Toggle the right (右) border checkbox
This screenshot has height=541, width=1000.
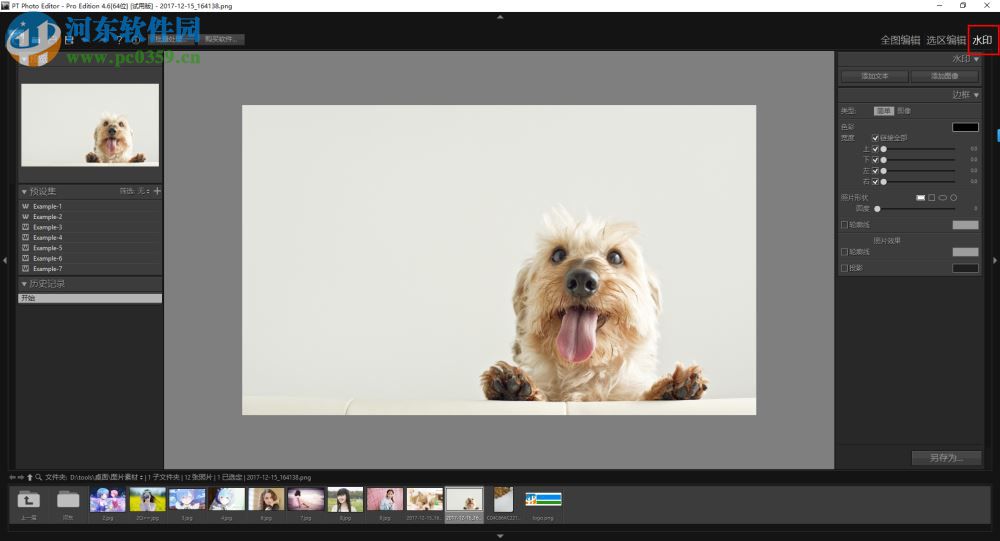pyautogui.click(x=875, y=181)
